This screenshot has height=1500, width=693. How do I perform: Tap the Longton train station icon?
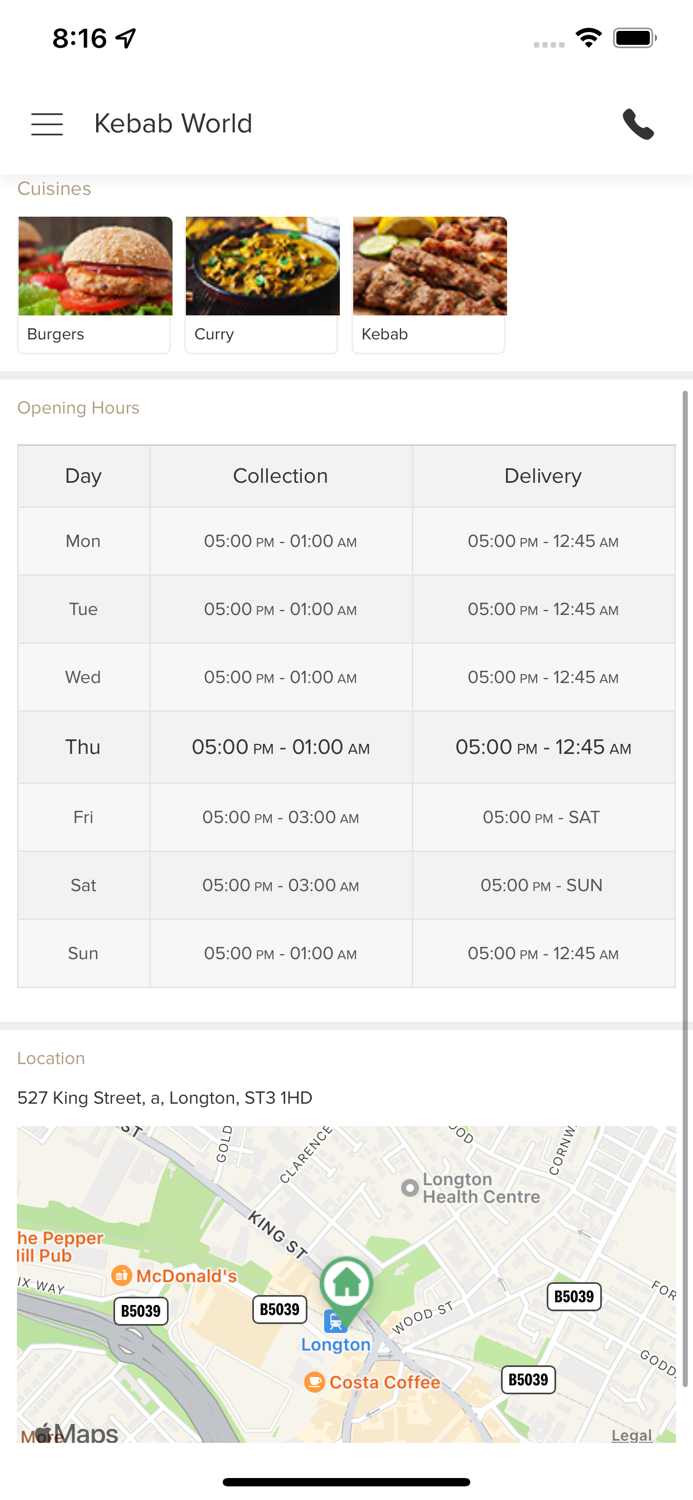tap(336, 1322)
